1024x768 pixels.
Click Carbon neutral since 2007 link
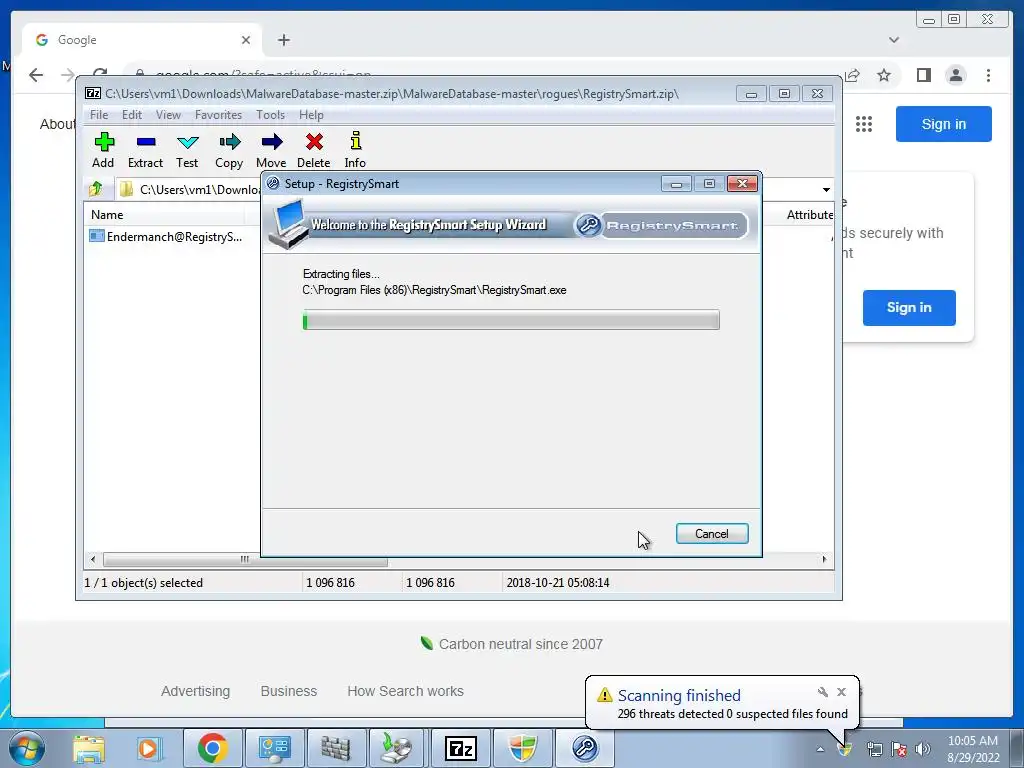[x=511, y=644]
